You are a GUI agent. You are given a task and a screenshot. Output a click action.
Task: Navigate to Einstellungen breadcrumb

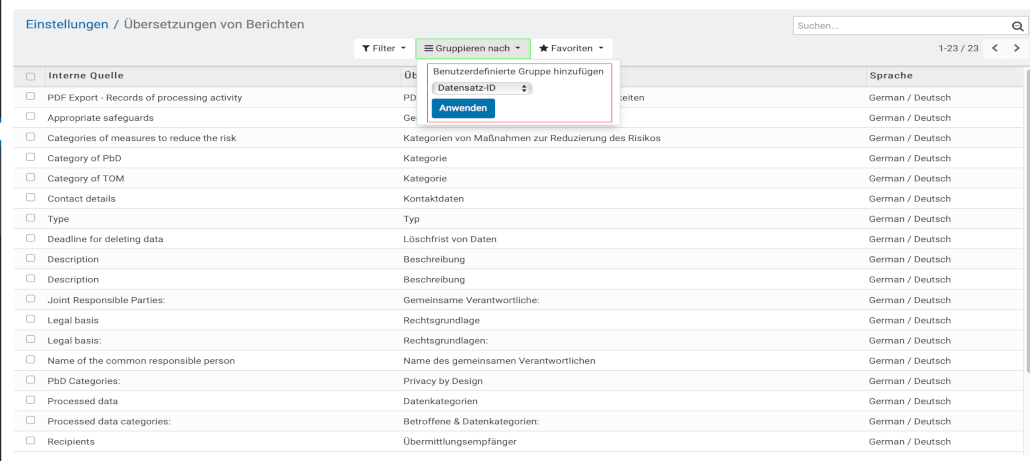point(66,24)
